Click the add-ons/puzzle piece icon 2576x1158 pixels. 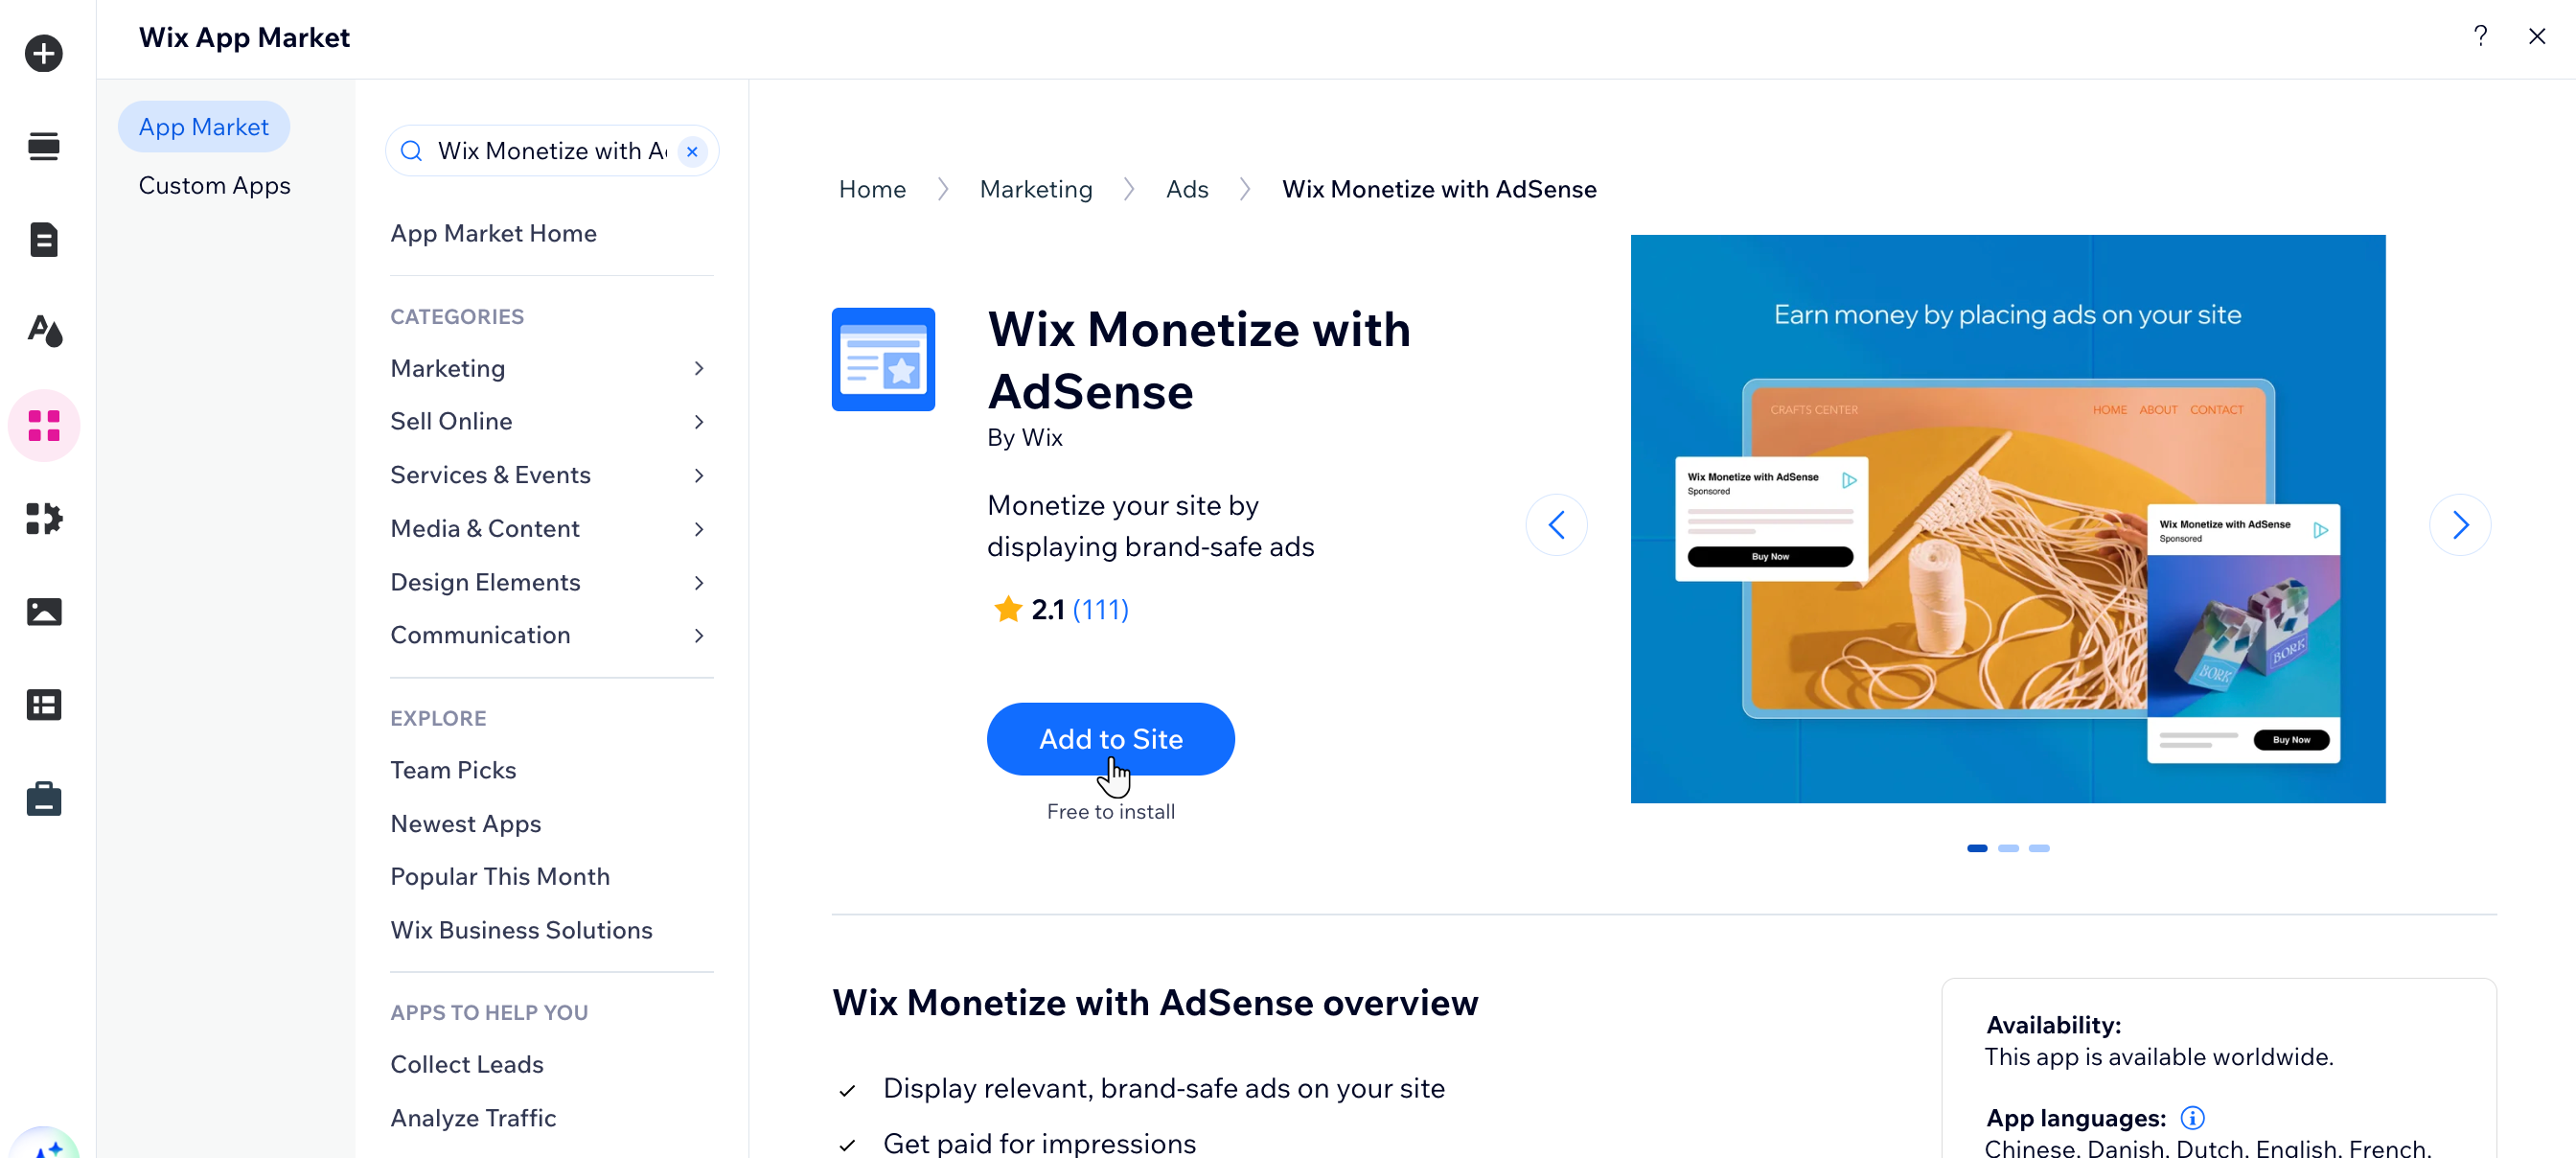pos(43,519)
